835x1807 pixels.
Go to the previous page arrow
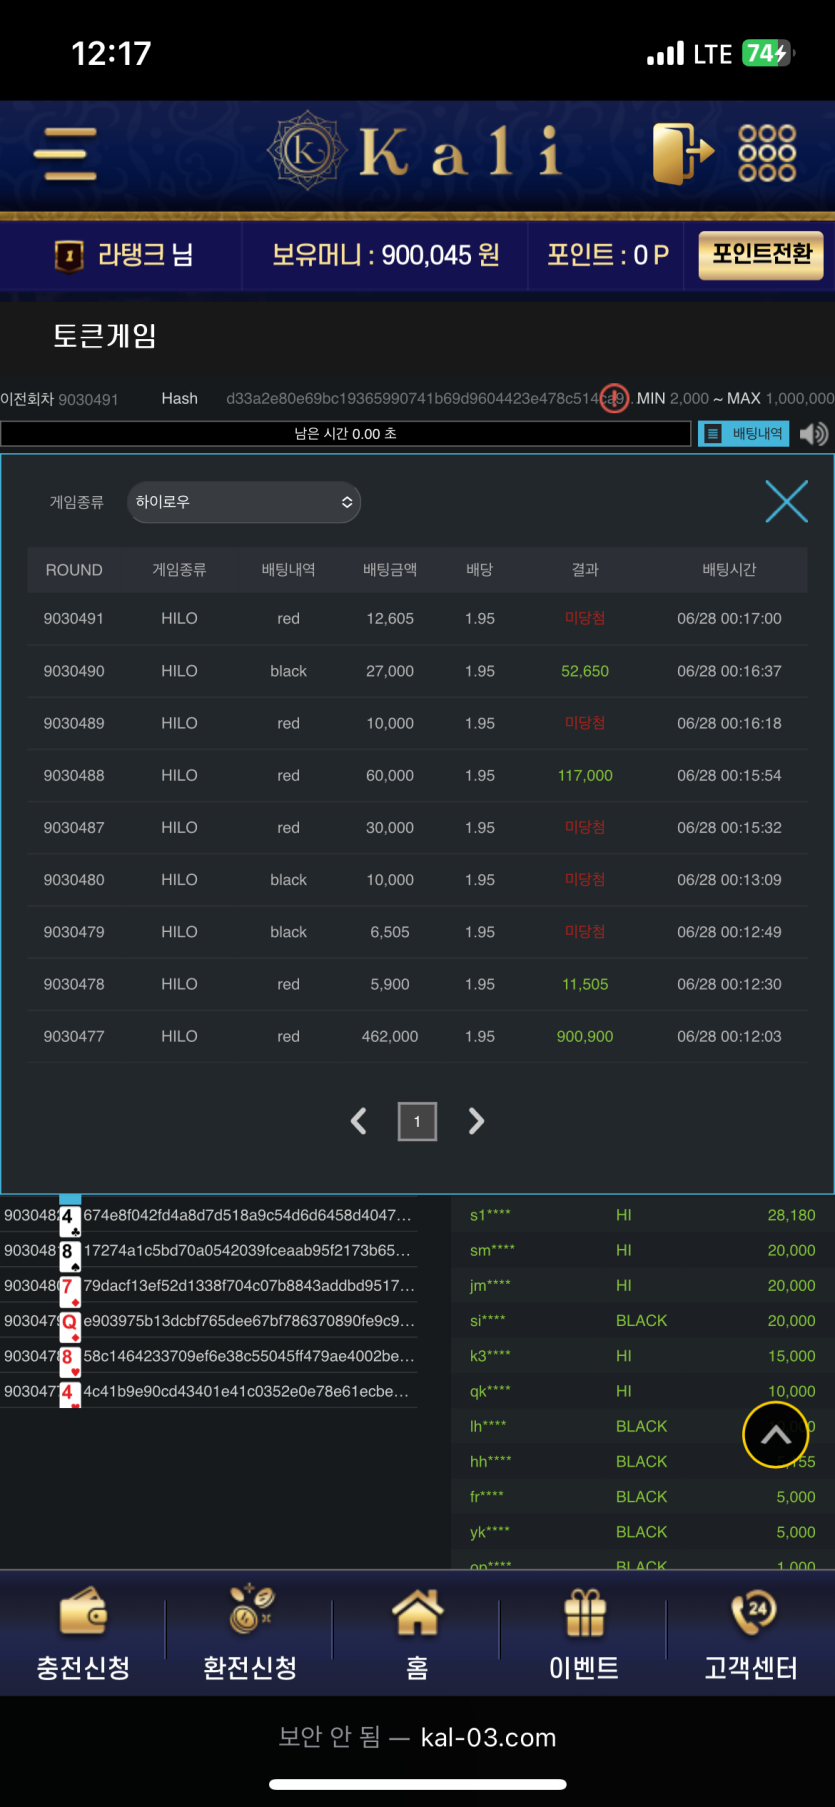click(x=359, y=1121)
